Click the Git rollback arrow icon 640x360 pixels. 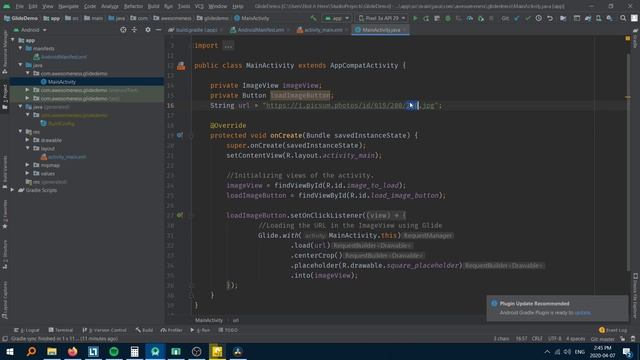550,18
